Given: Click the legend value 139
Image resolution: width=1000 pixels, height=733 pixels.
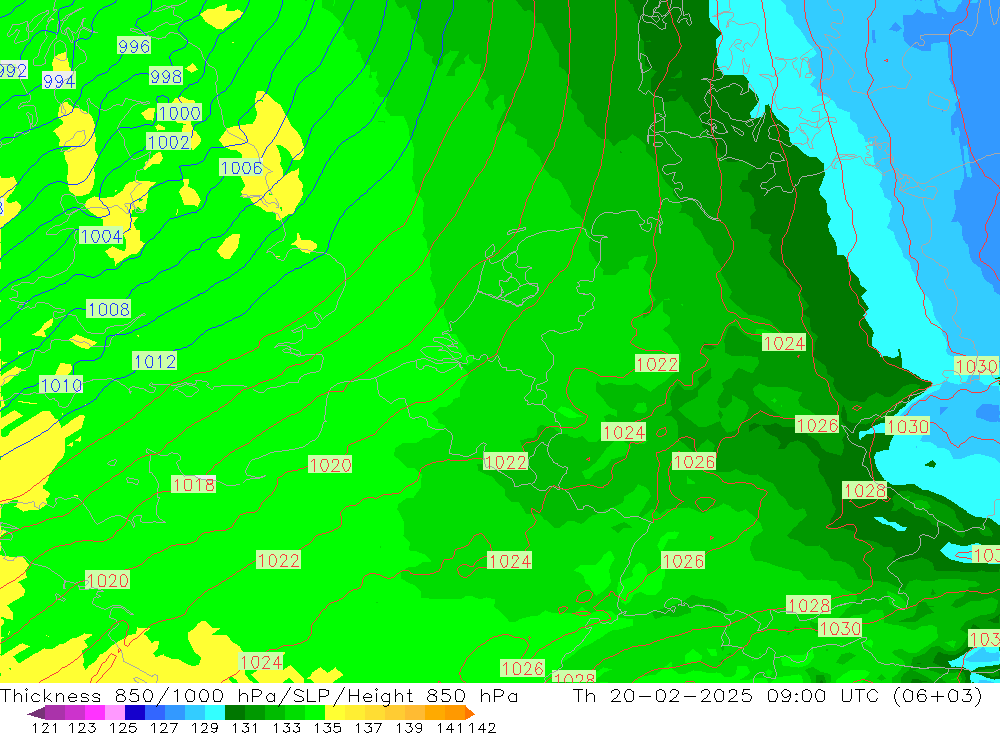Looking at the screenshot, I should click(x=409, y=727).
